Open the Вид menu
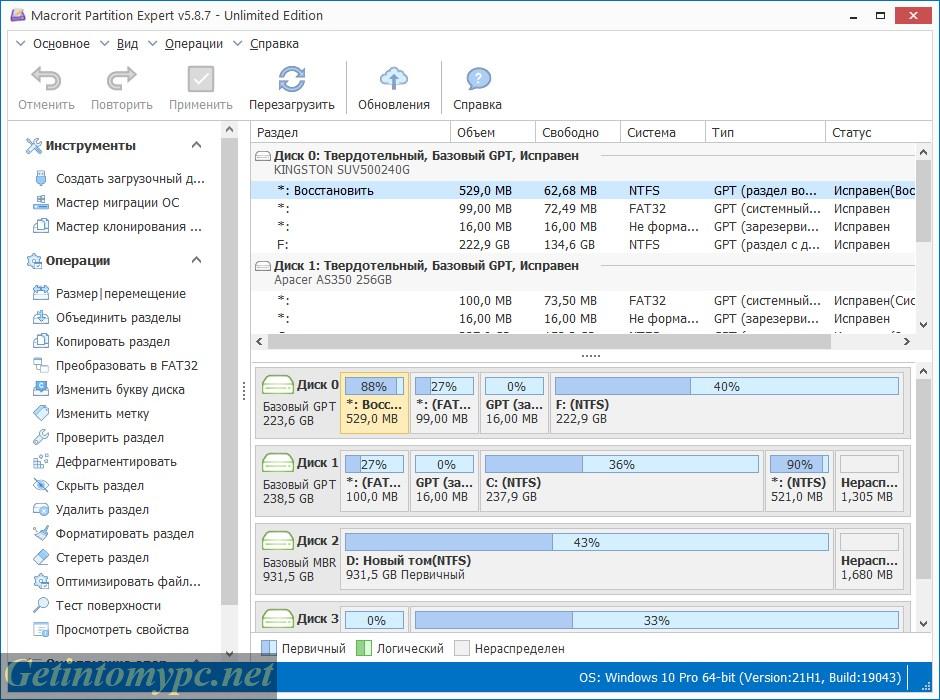The height and width of the screenshot is (700, 940). (x=127, y=43)
